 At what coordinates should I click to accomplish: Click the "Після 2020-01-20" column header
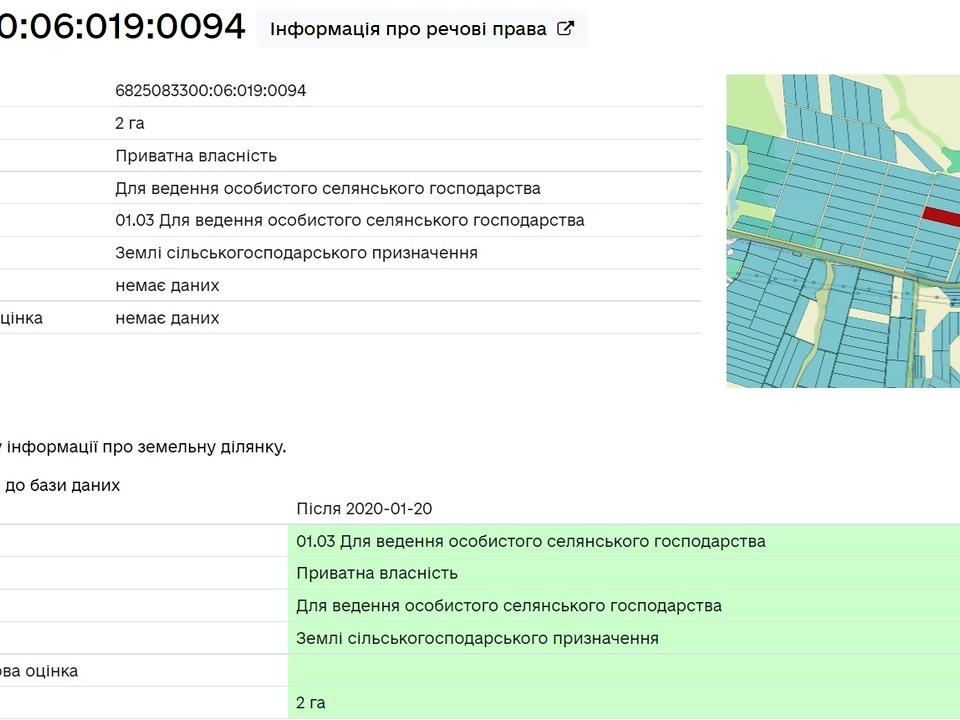tap(364, 509)
